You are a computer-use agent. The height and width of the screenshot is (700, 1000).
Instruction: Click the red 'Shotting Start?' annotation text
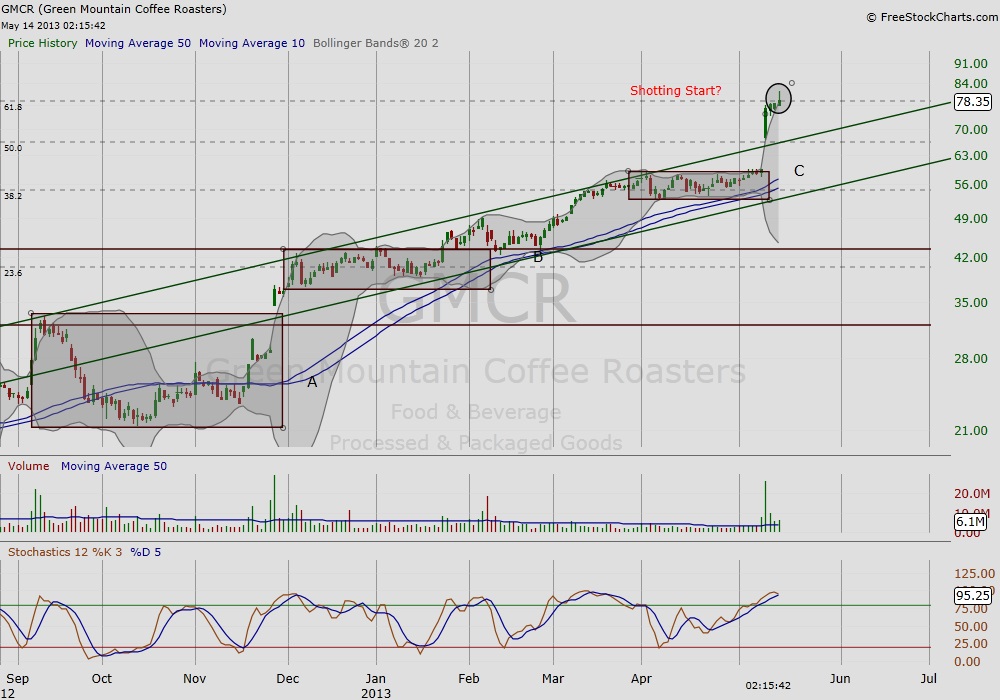(675, 91)
